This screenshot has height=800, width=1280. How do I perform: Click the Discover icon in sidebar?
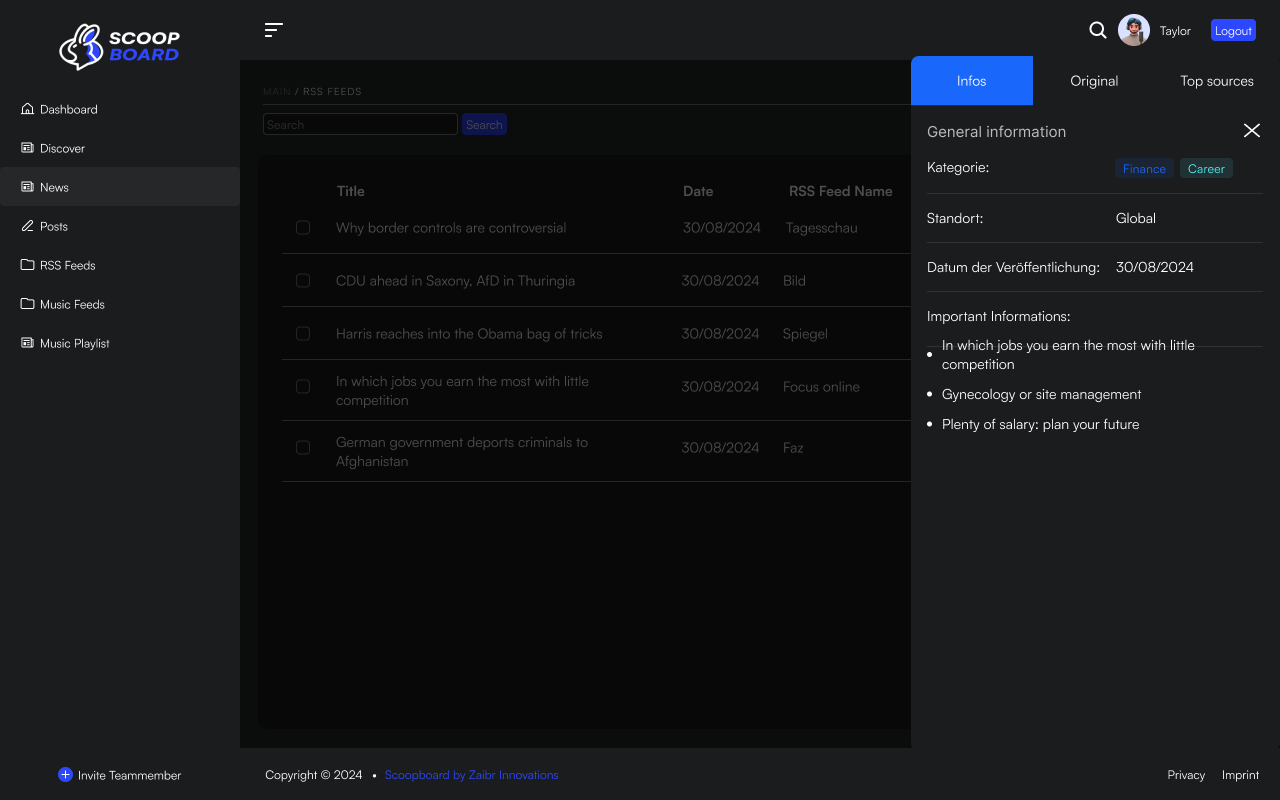(27, 148)
